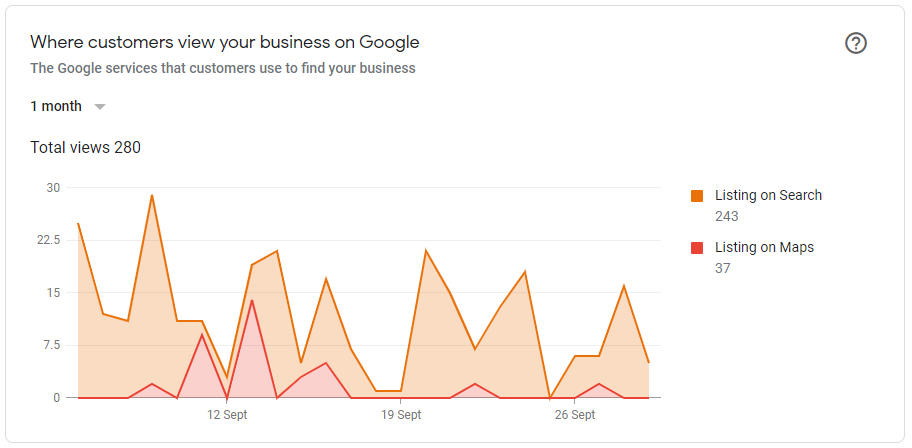Open the help question mark icon
The width and height of the screenshot is (912, 448).
856,43
